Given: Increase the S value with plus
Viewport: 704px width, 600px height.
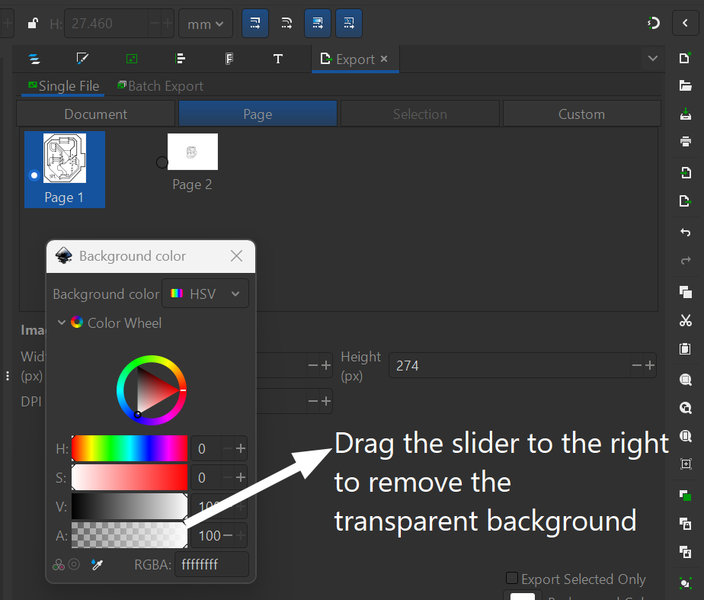Looking at the screenshot, I should pos(241,477).
